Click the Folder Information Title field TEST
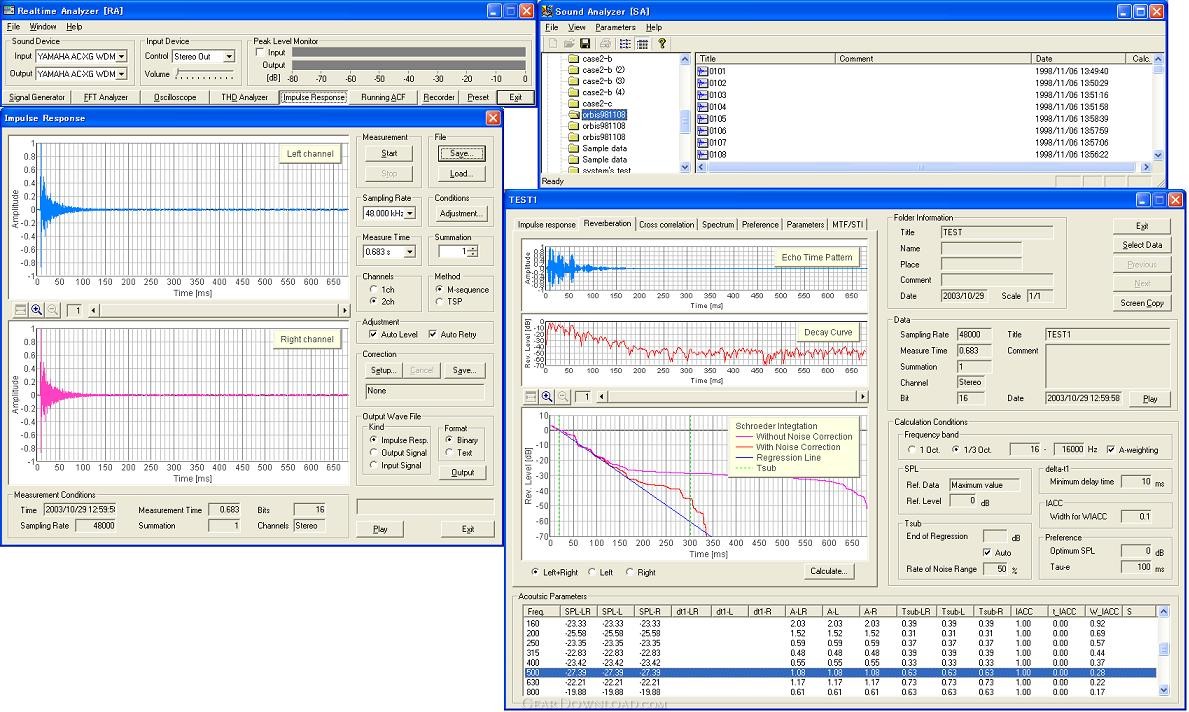Screen dimensions: 1189x712 (x=996, y=233)
